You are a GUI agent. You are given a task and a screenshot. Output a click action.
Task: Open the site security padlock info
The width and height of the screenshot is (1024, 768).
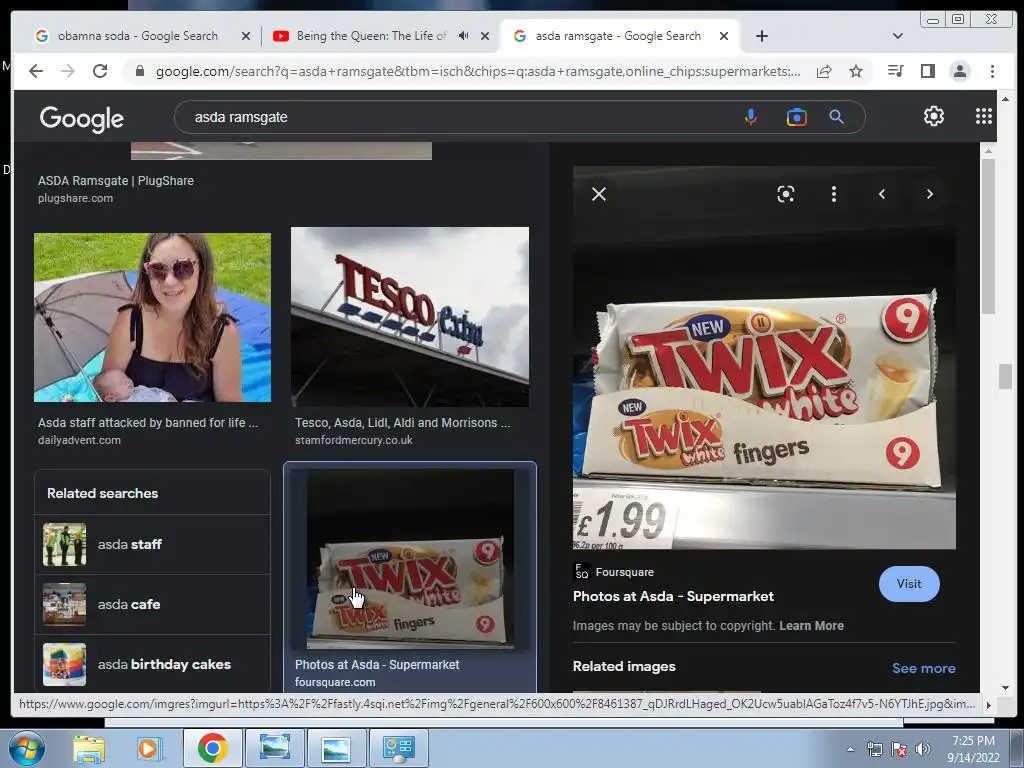pos(139,71)
